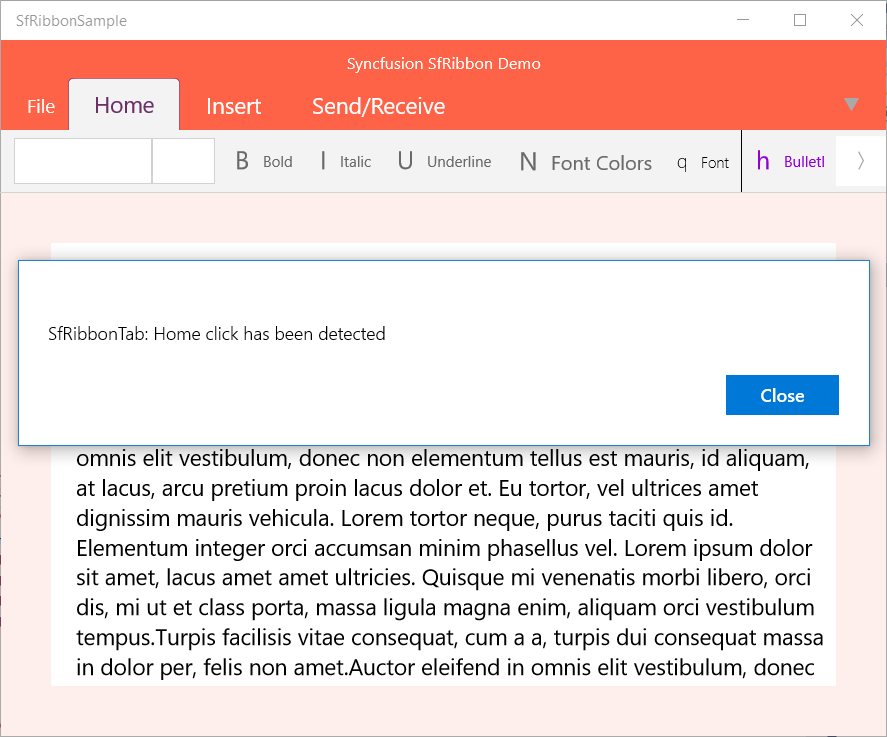Click the Syncfusion SfRibbon Demo title

coord(444,63)
